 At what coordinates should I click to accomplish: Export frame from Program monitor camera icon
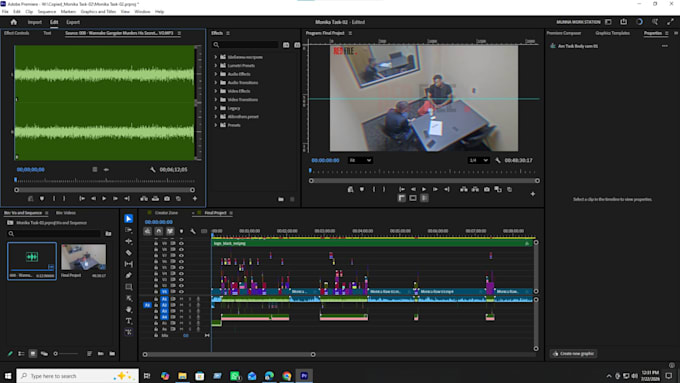point(487,190)
